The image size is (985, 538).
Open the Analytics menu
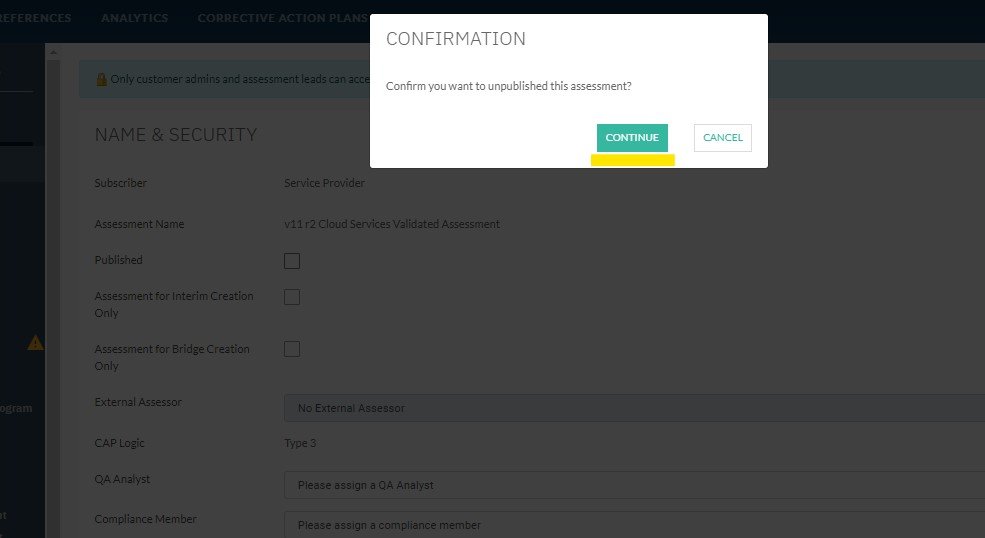(134, 18)
